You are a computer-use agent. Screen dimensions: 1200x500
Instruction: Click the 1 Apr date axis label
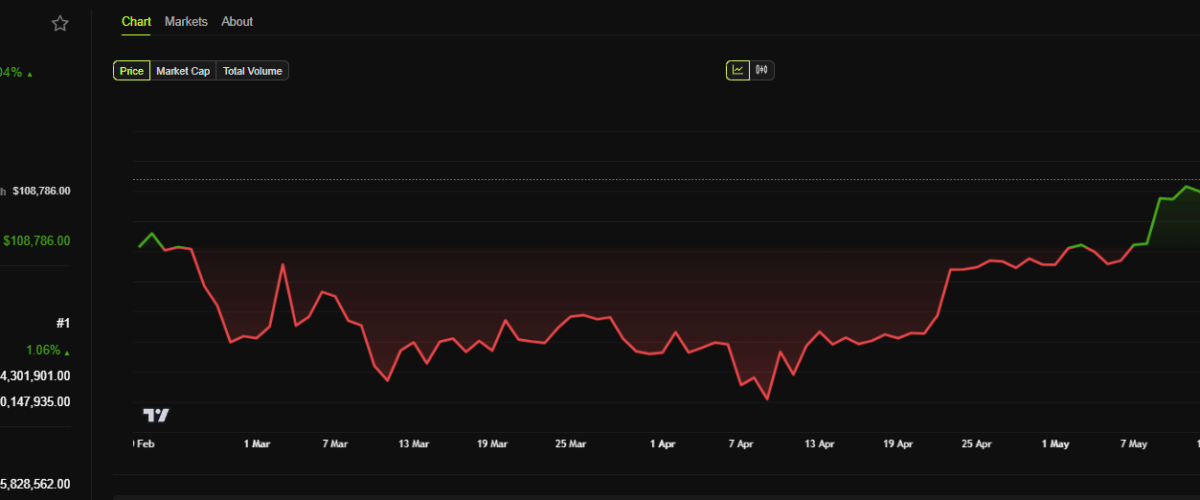coord(662,443)
